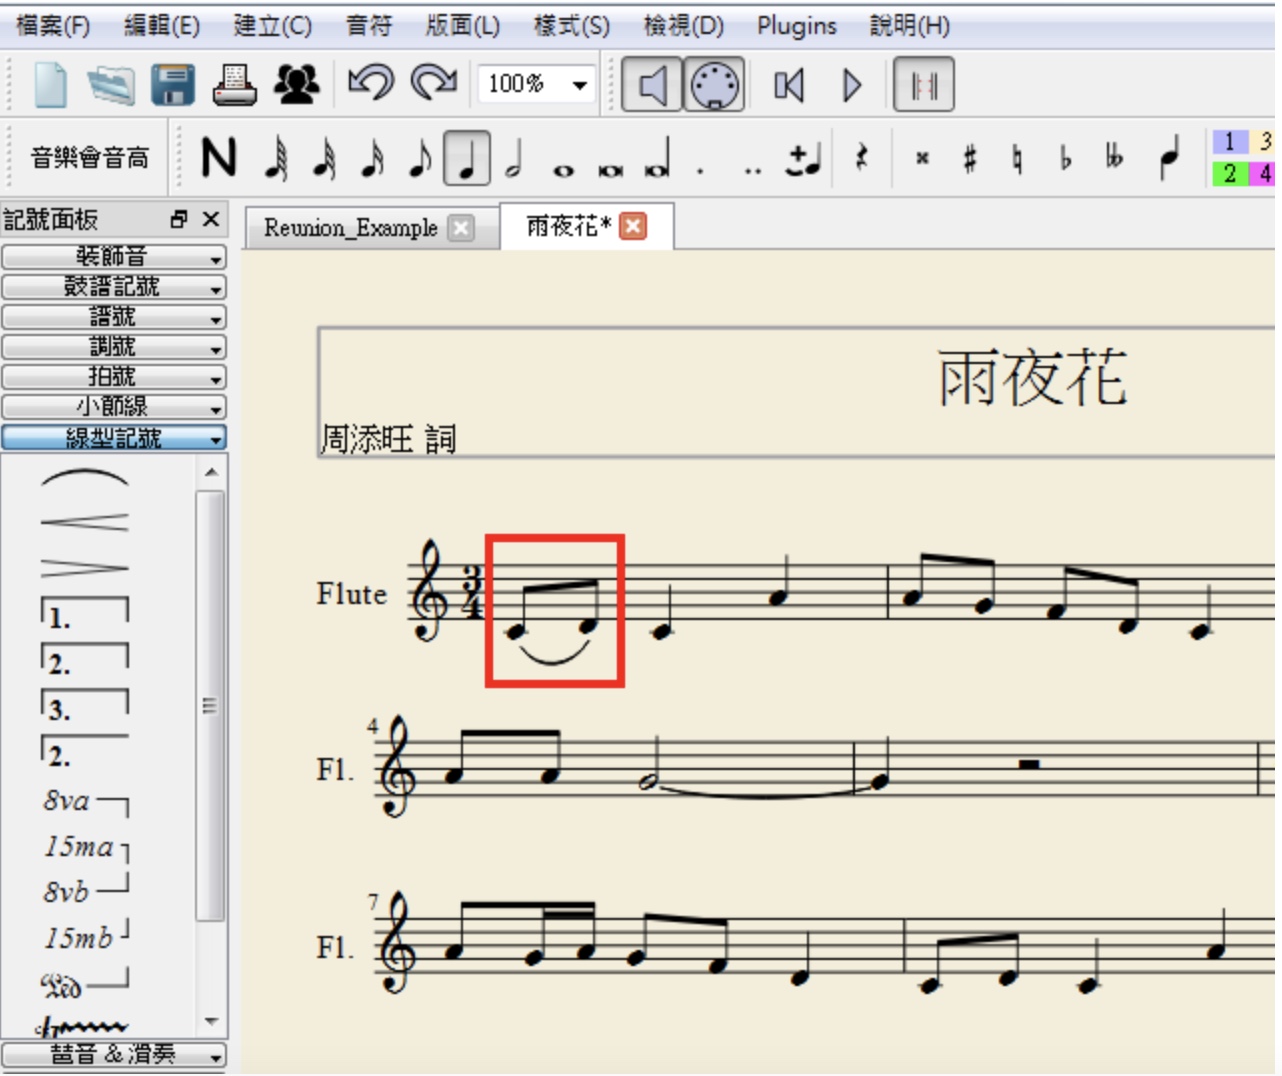1282x1076 pixels.
Task: Open the 說明(H) menu
Action: (x=910, y=25)
